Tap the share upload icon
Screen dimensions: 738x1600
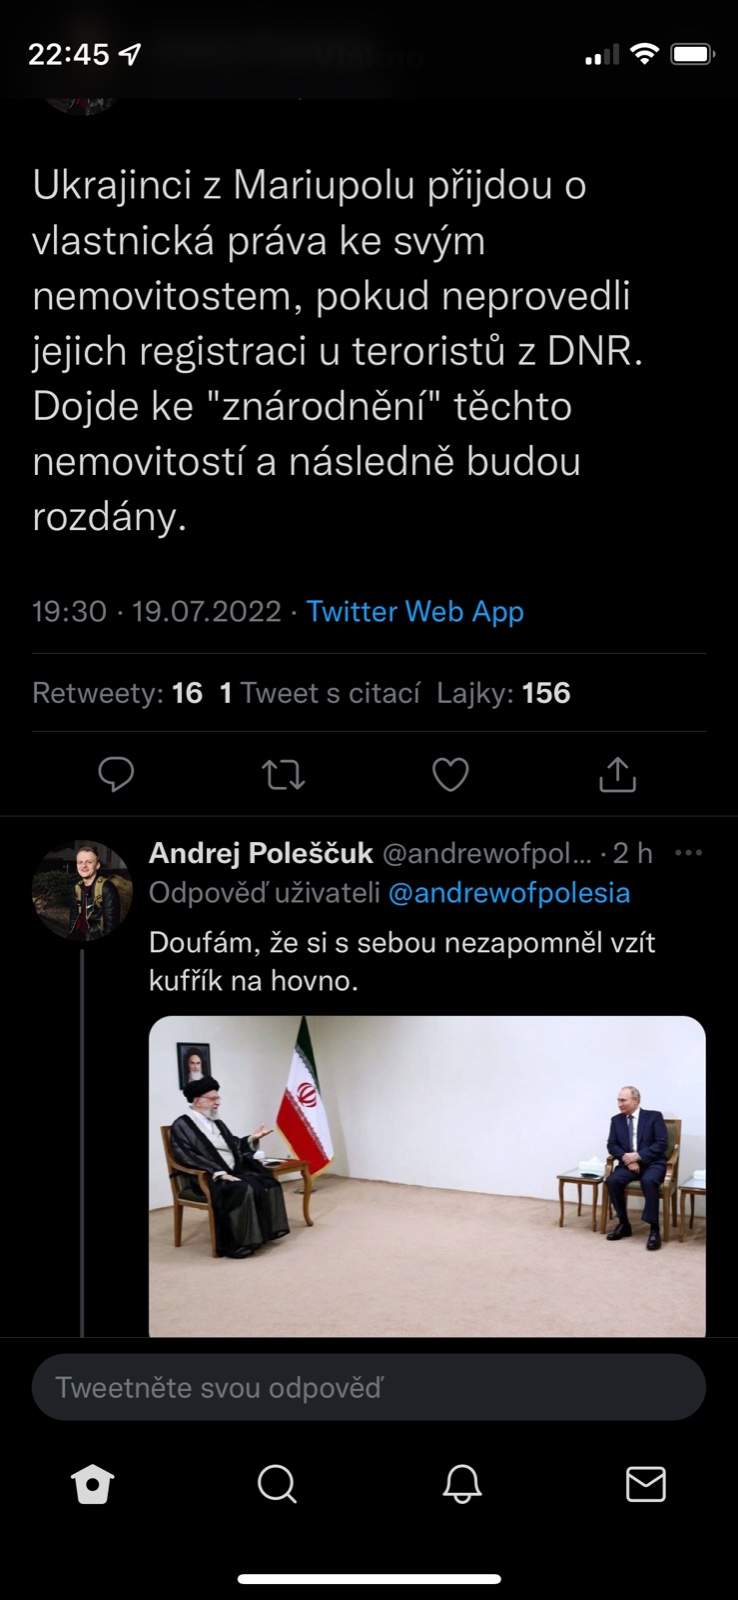(x=617, y=774)
